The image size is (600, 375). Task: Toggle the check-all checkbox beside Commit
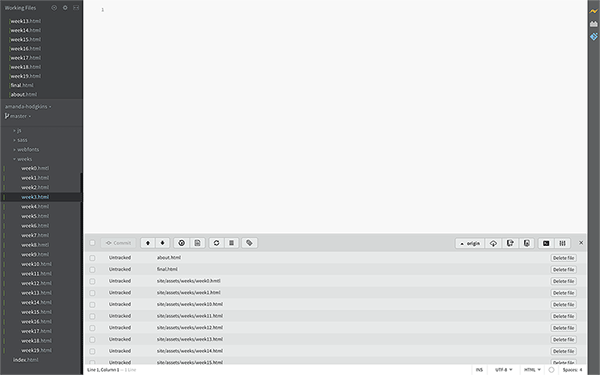click(92, 243)
